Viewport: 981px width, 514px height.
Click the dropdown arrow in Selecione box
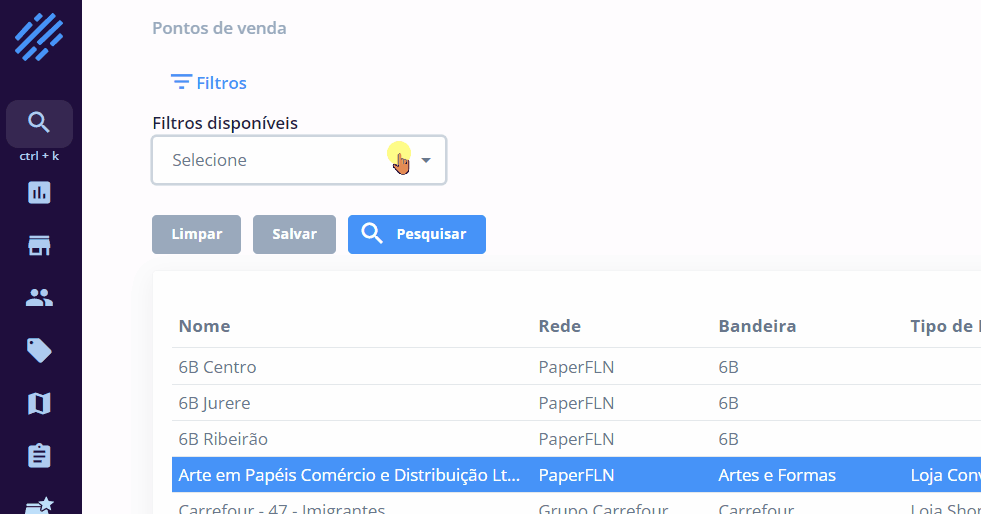click(426, 160)
